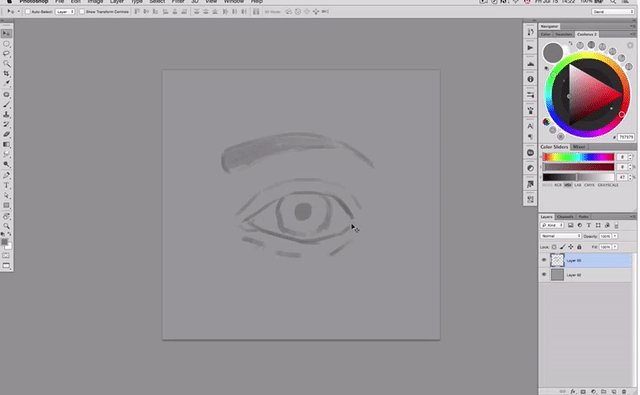Screen dimensions: 640x395
Task: Switch to the Mixer tab
Action: pyautogui.click(x=579, y=147)
